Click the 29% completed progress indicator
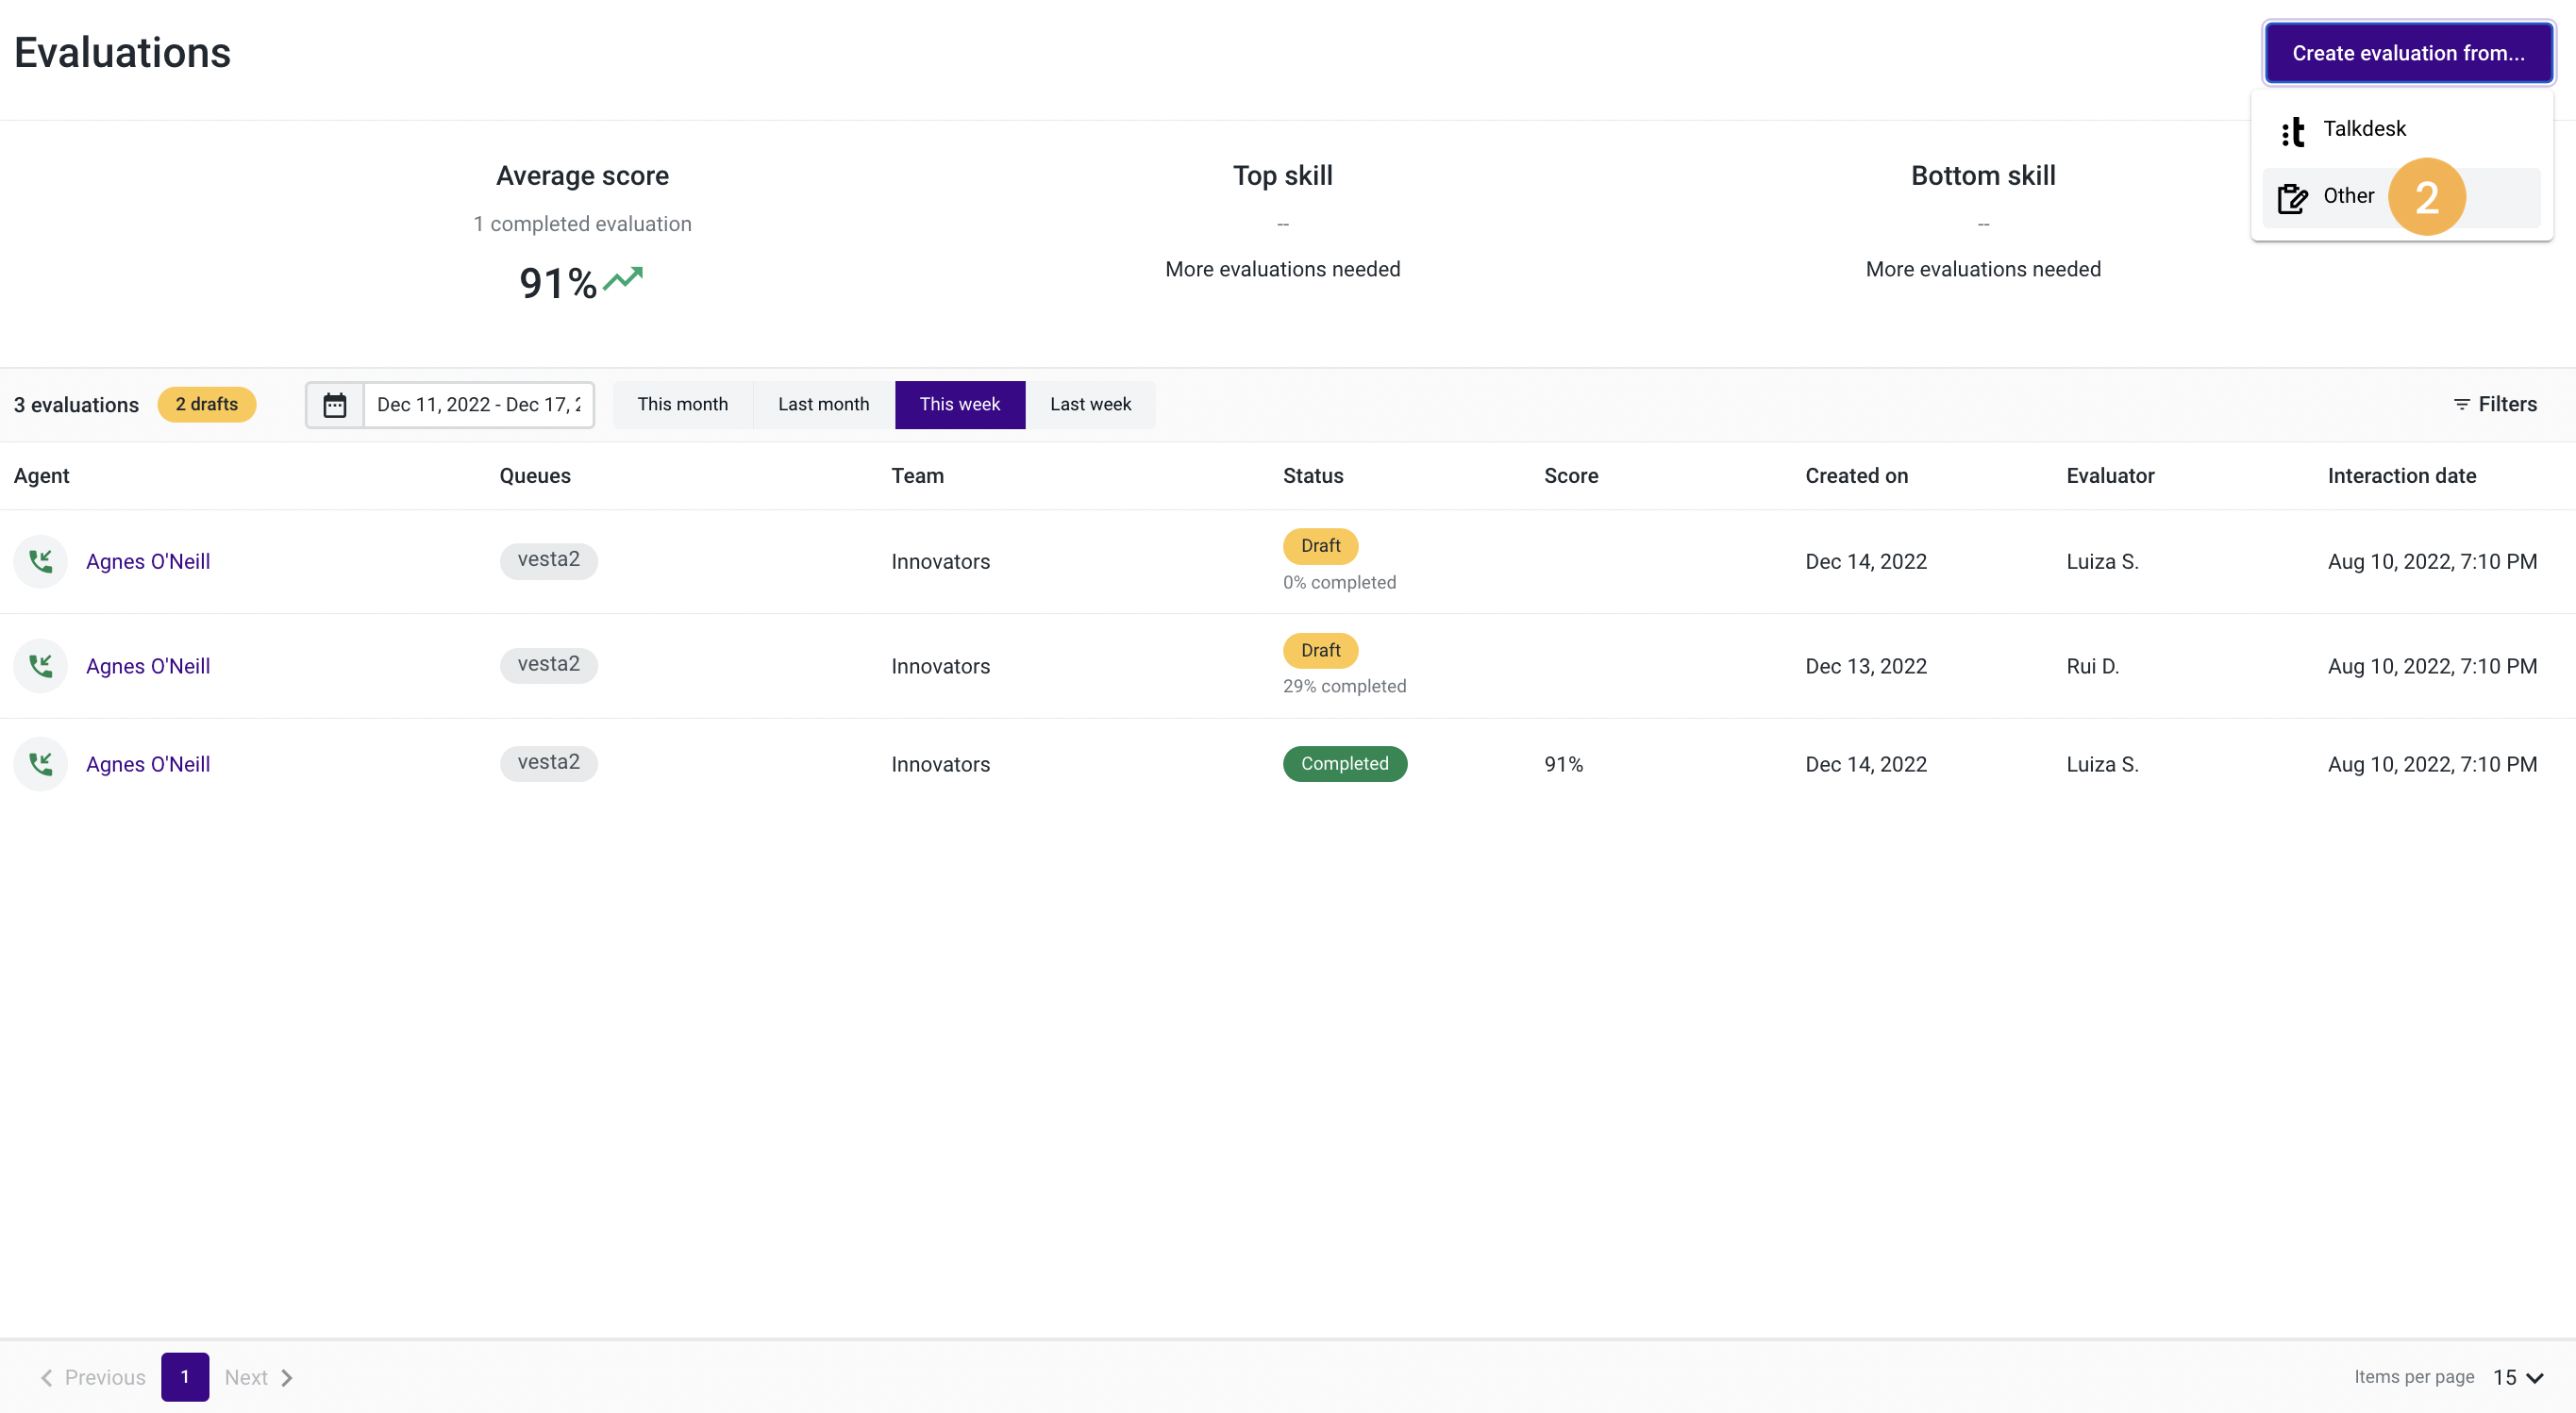The width and height of the screenshot is (2576, 1413). click(1344, 686)
